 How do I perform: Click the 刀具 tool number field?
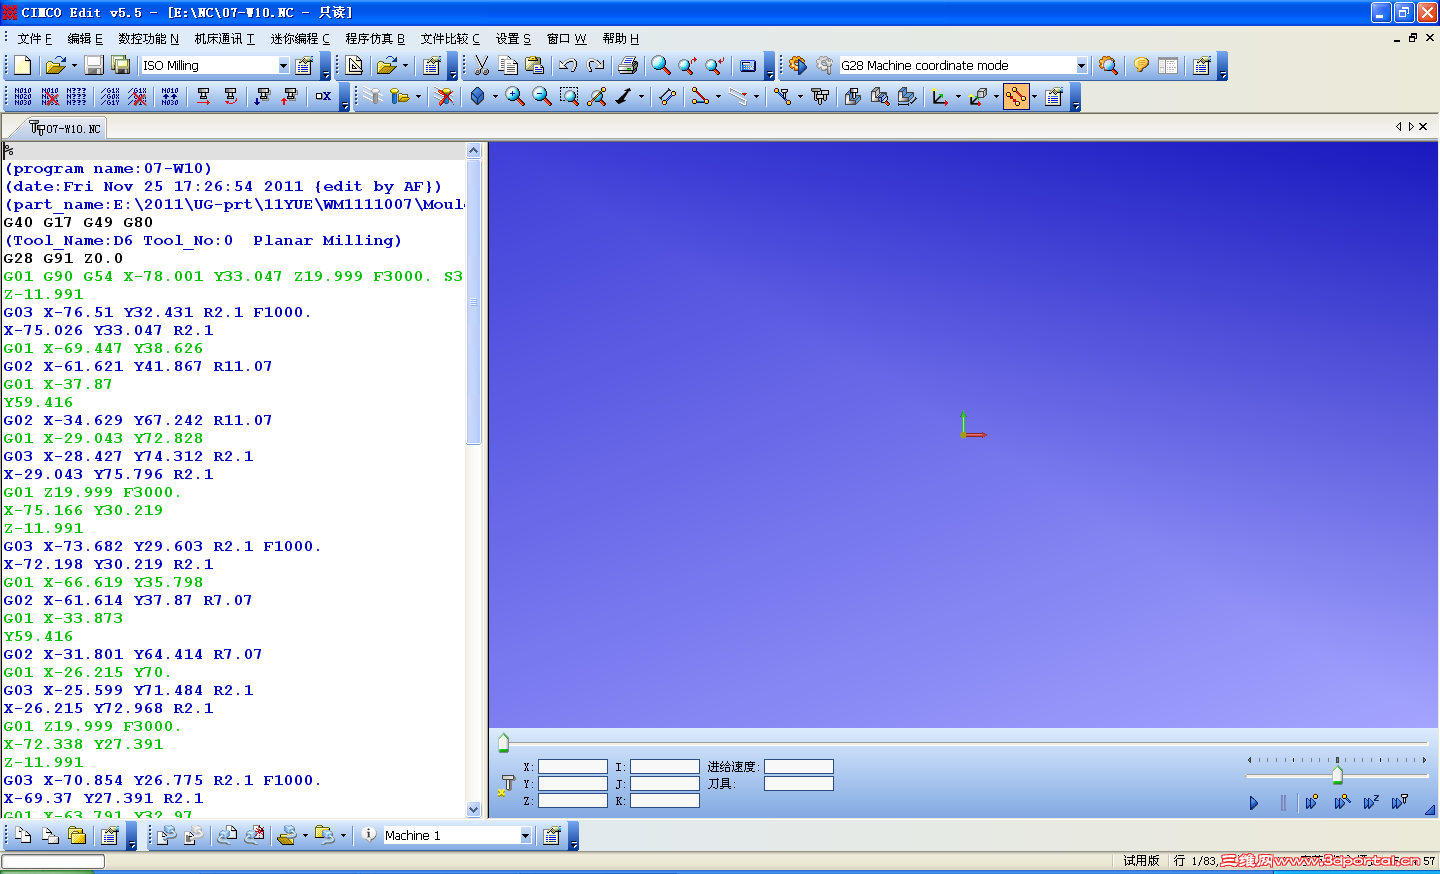[799, 784]
